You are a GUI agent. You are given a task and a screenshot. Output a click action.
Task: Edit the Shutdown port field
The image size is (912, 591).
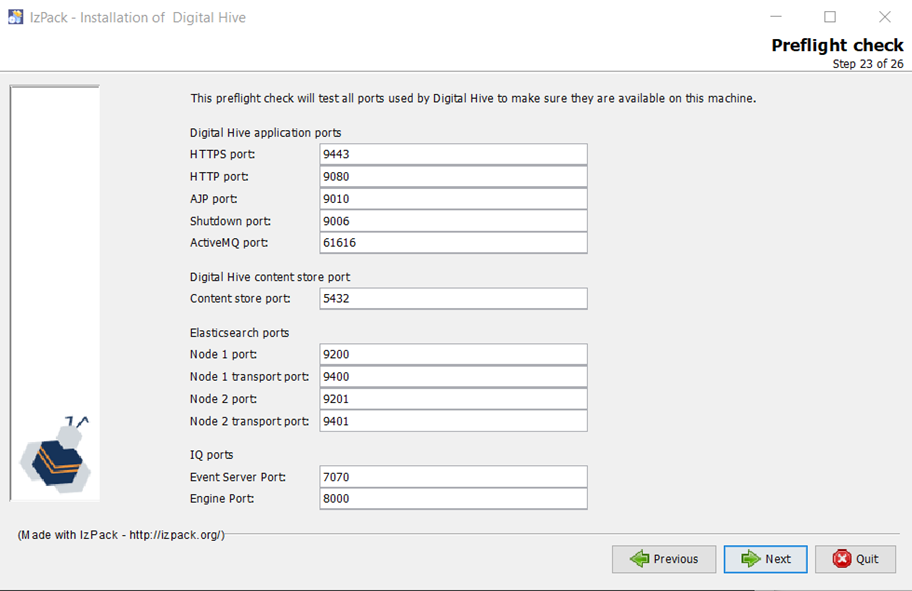click(454, 221)
